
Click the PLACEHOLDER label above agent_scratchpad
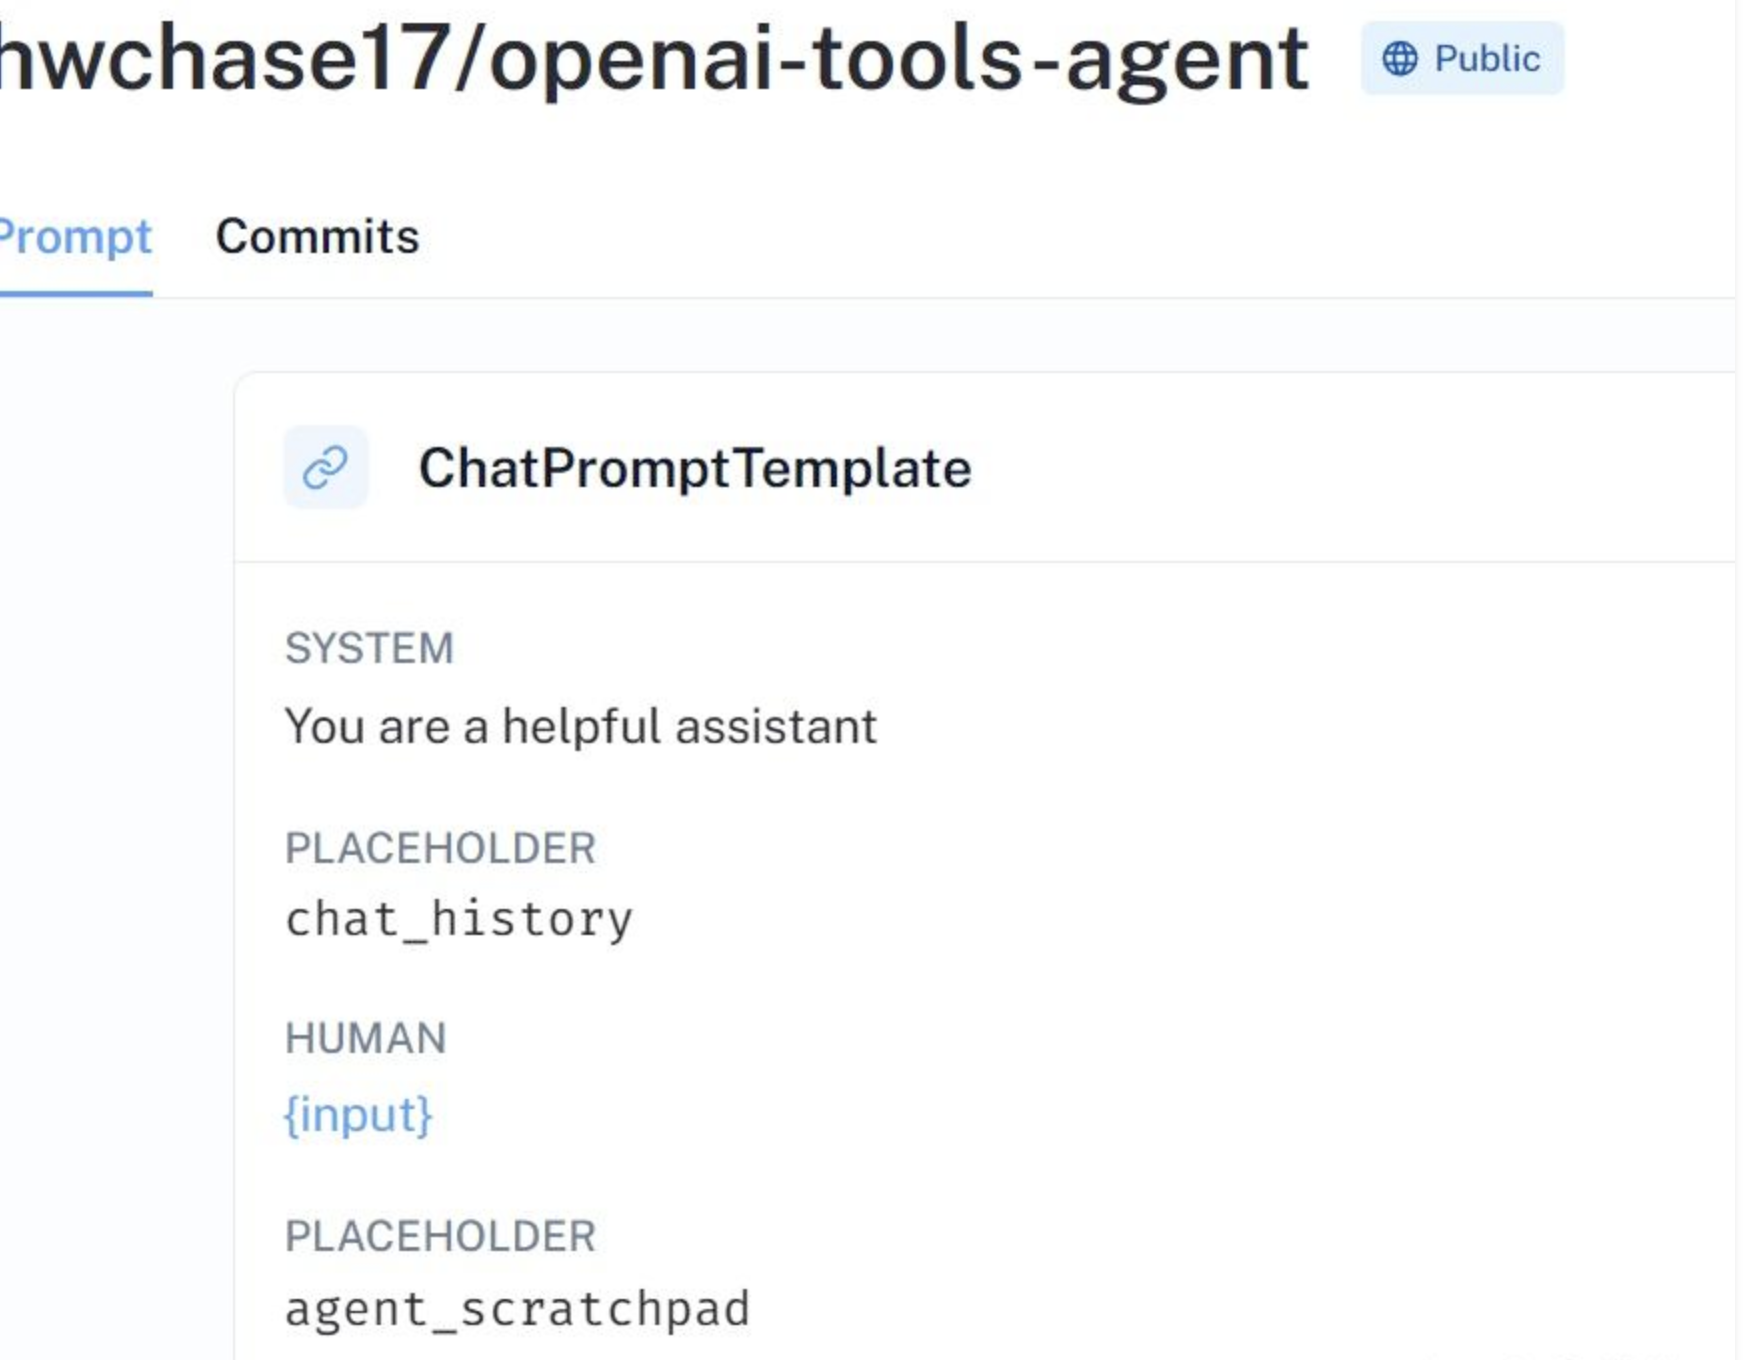click(x=440, y=1236)
